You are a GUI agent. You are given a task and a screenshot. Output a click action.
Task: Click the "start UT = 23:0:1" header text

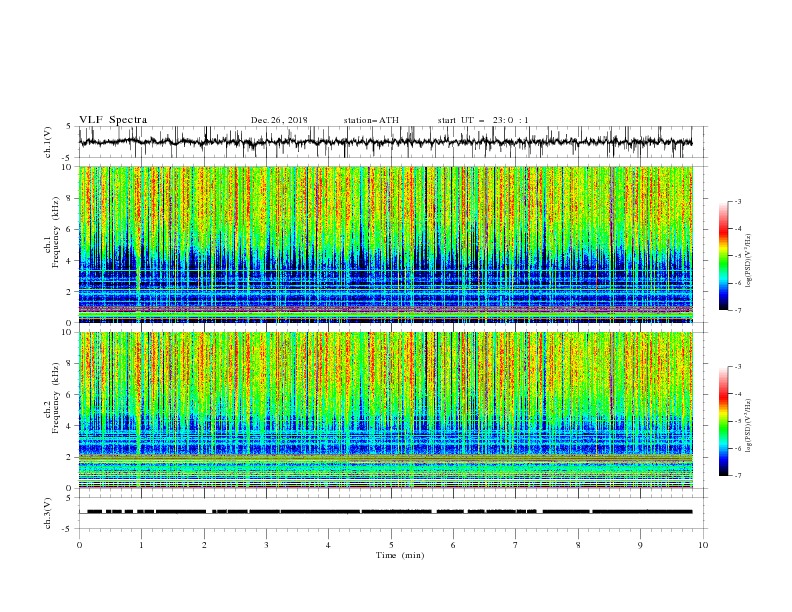483,120
